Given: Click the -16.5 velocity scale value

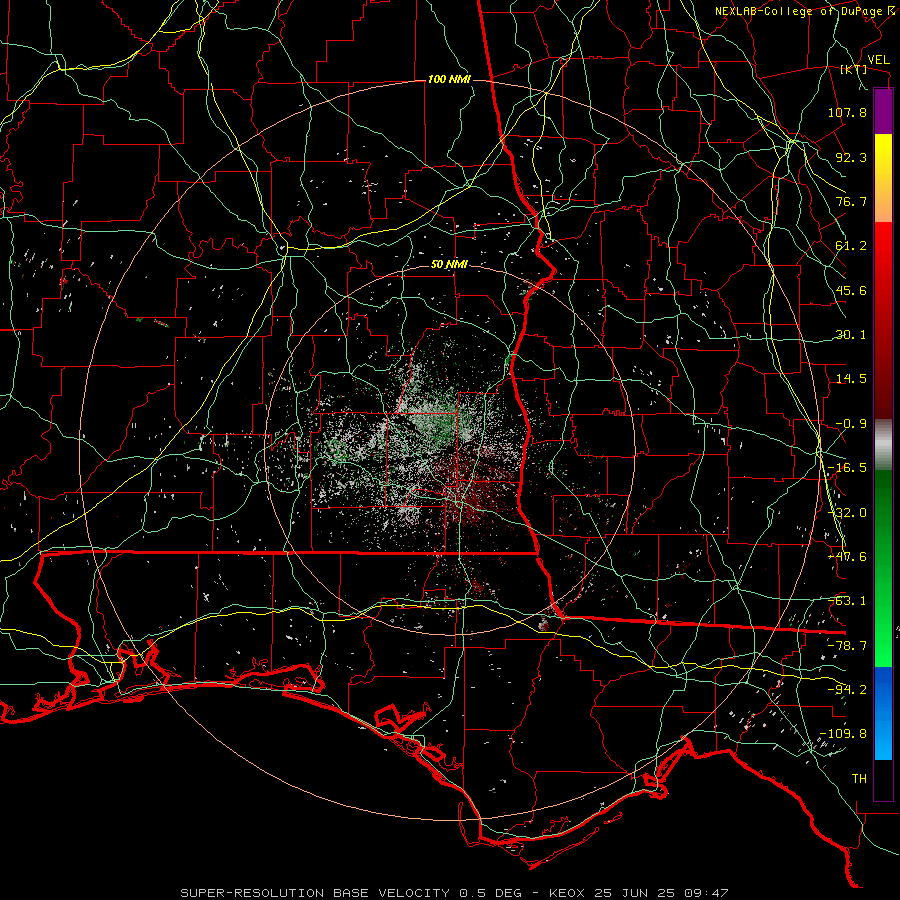Looking at the screenshot, I should point(847,468).
